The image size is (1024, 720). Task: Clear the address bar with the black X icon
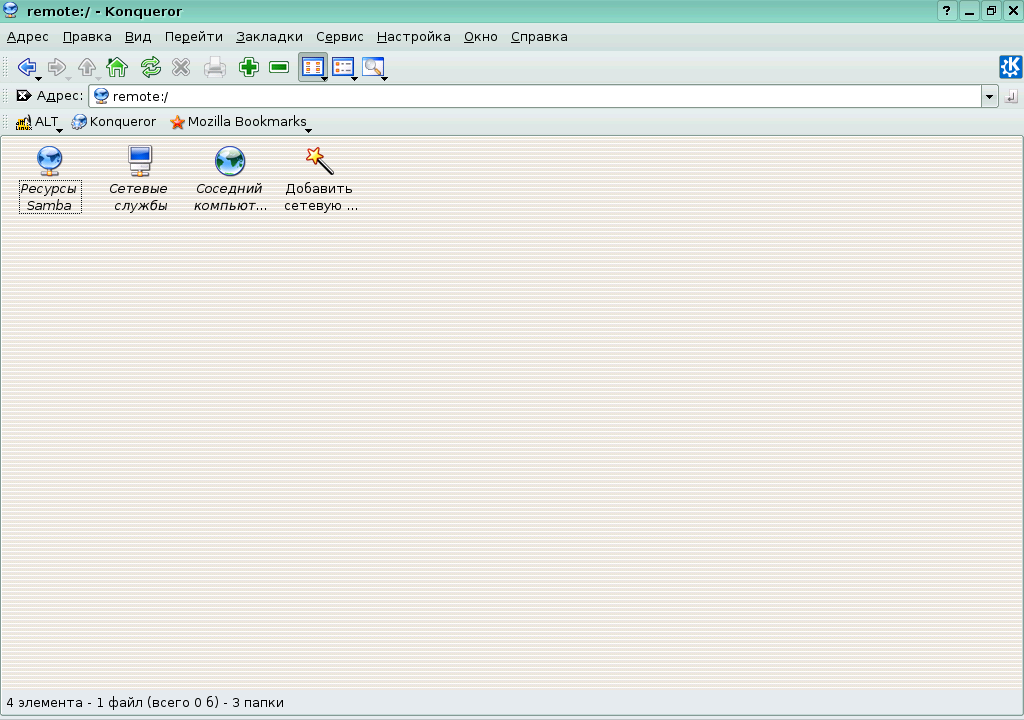click(x=24, y=96)
